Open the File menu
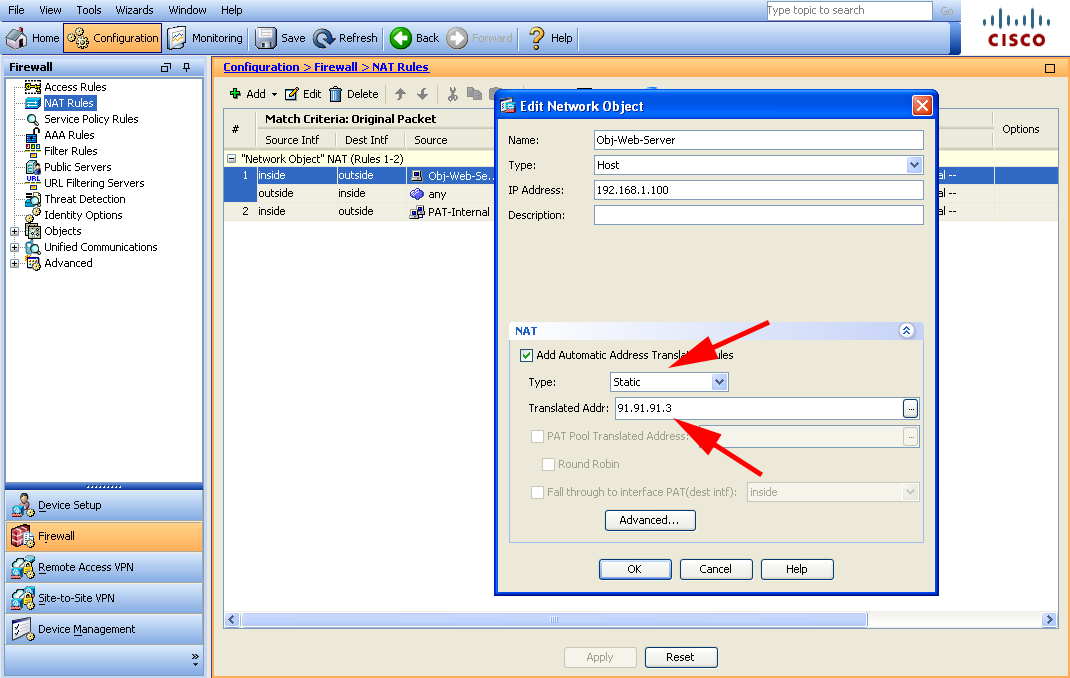The image size is (1070, 678). pos(16,10)
